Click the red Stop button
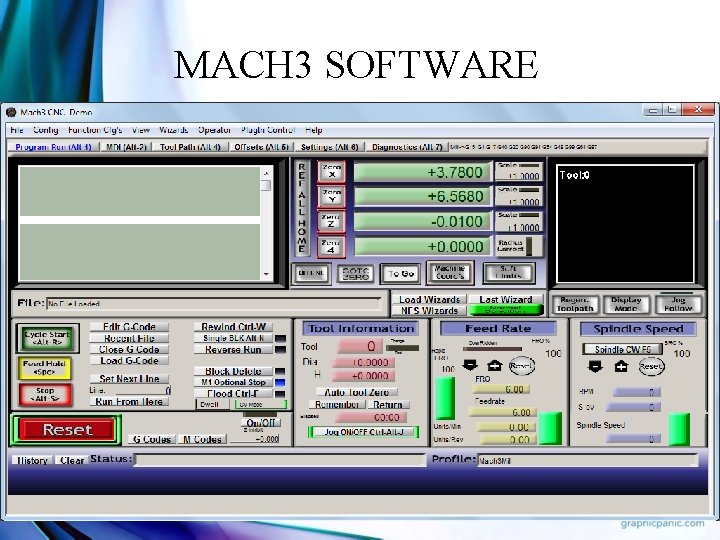The image size is (720, 540). click(45, 394)
